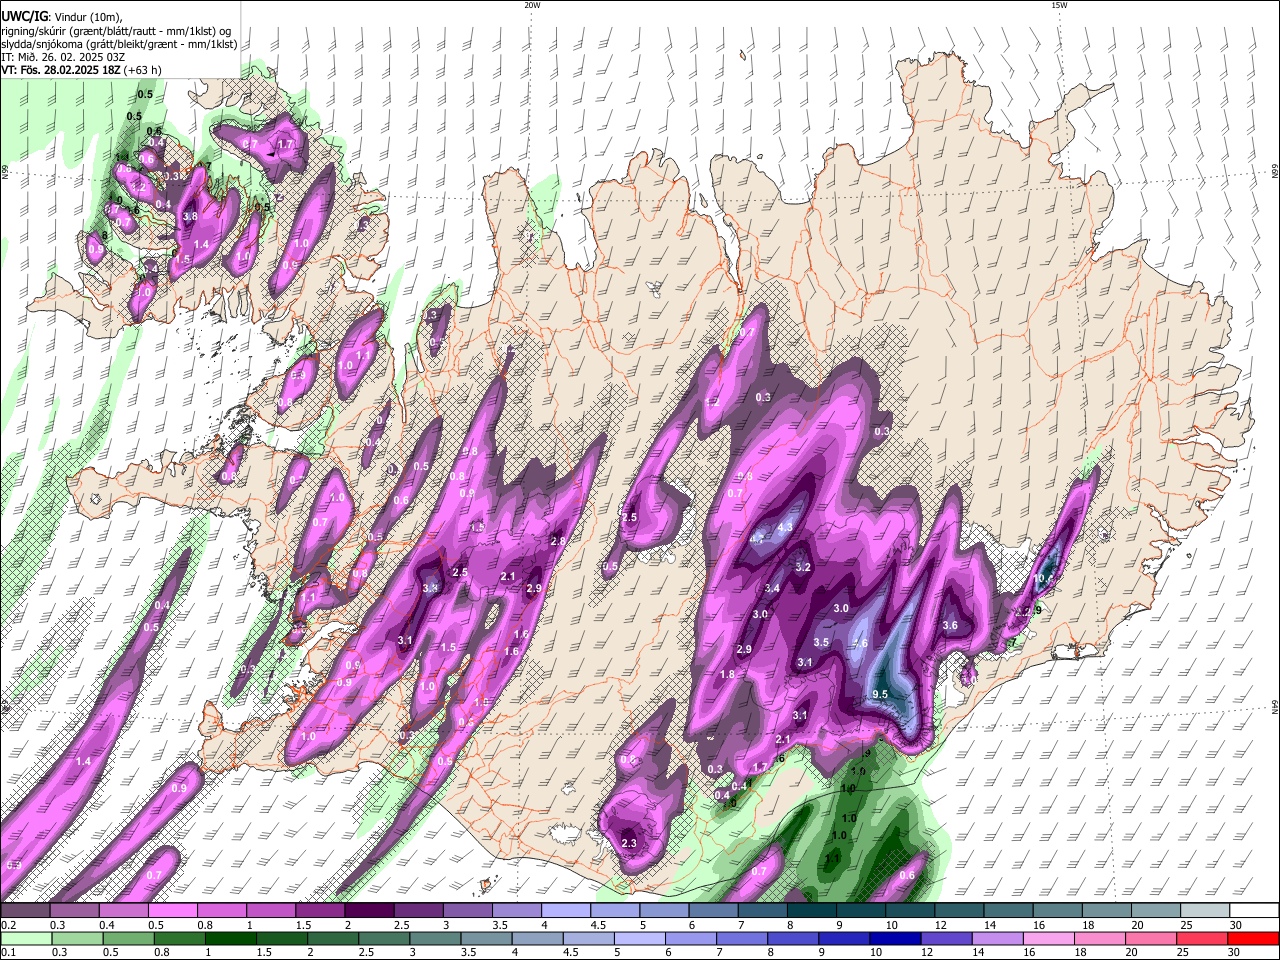Image resolution: width=1280 pixels, height=960 pixels.
Task: Click the 15W longitude label
Action: tap(1059, 5)
